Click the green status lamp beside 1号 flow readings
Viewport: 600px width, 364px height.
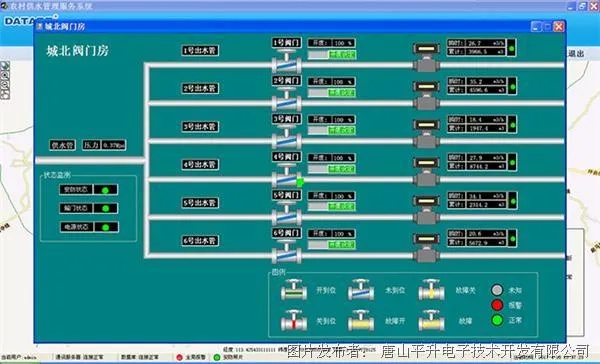pos(512,48)
